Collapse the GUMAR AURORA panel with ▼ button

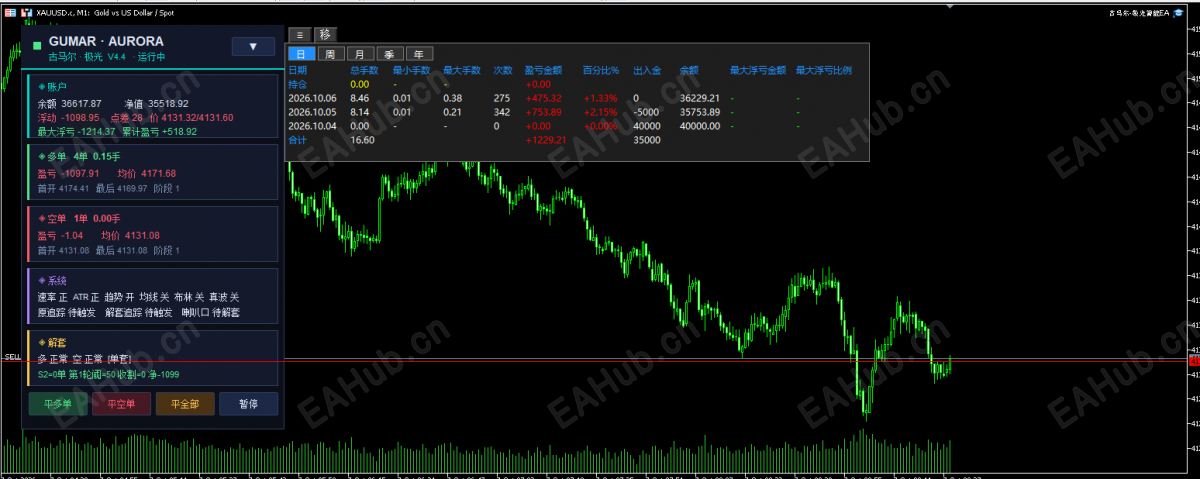click(x=253, y=46)
